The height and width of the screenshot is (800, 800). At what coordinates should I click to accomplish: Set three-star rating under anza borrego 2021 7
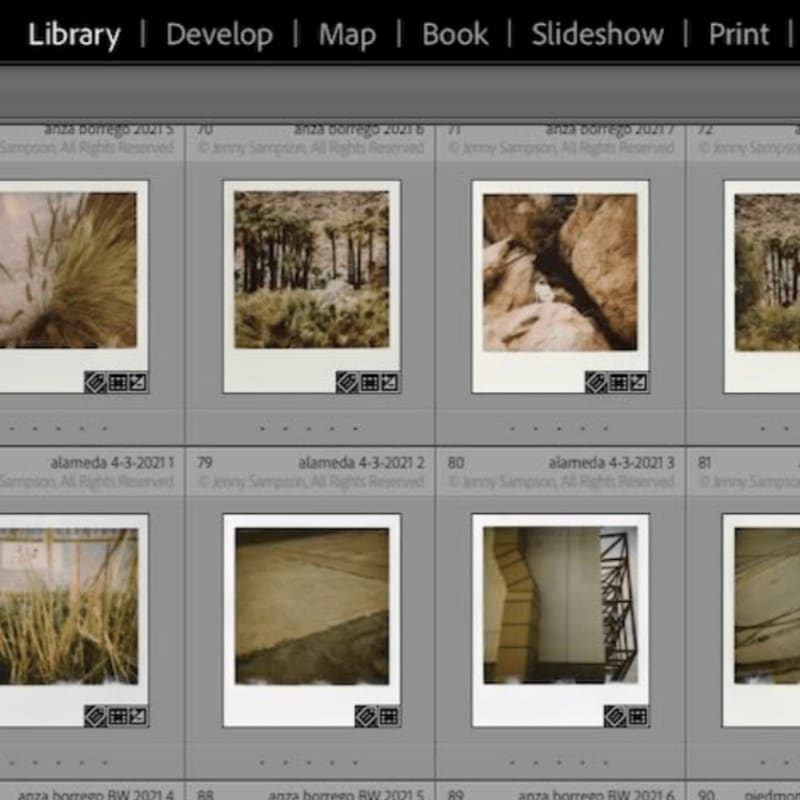pos(559,428)
